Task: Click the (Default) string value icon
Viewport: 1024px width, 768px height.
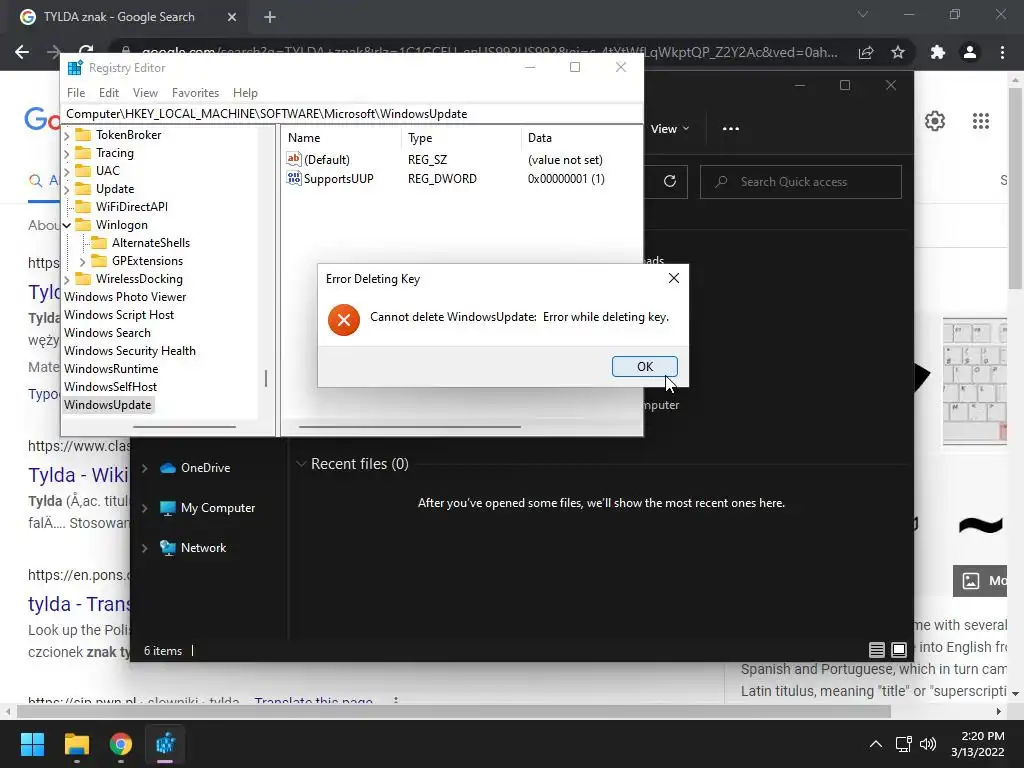Action: [x=294, y=159]
